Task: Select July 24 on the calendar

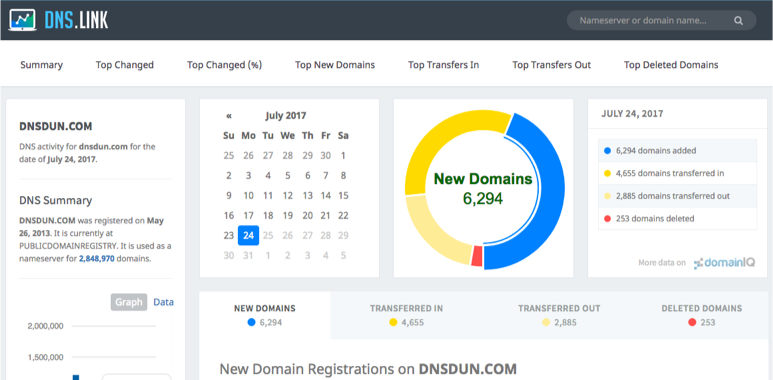Action: 248,236
